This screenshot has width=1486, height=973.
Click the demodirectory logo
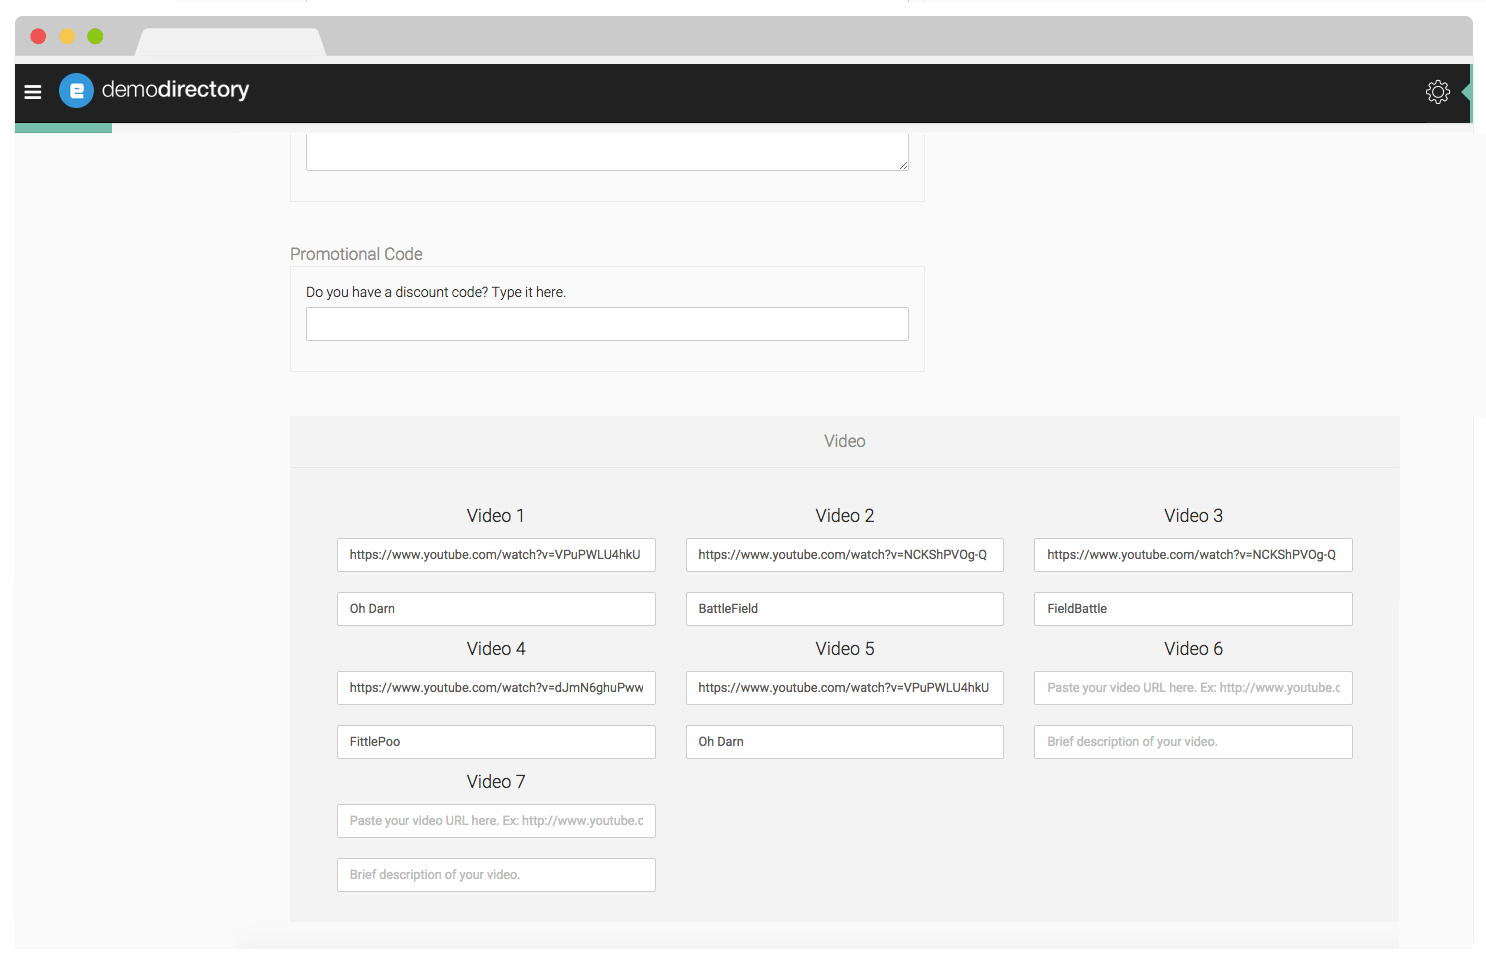coord(154,90)
